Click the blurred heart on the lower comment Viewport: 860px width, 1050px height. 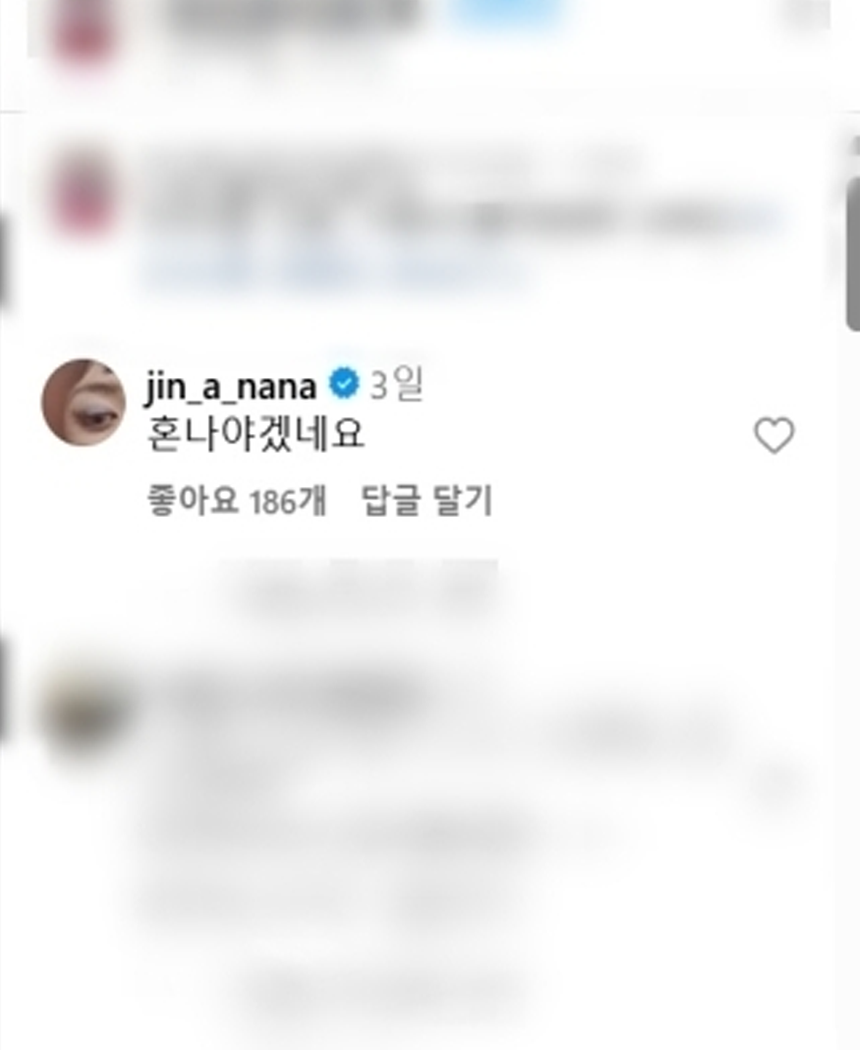(x=775, y=781)
